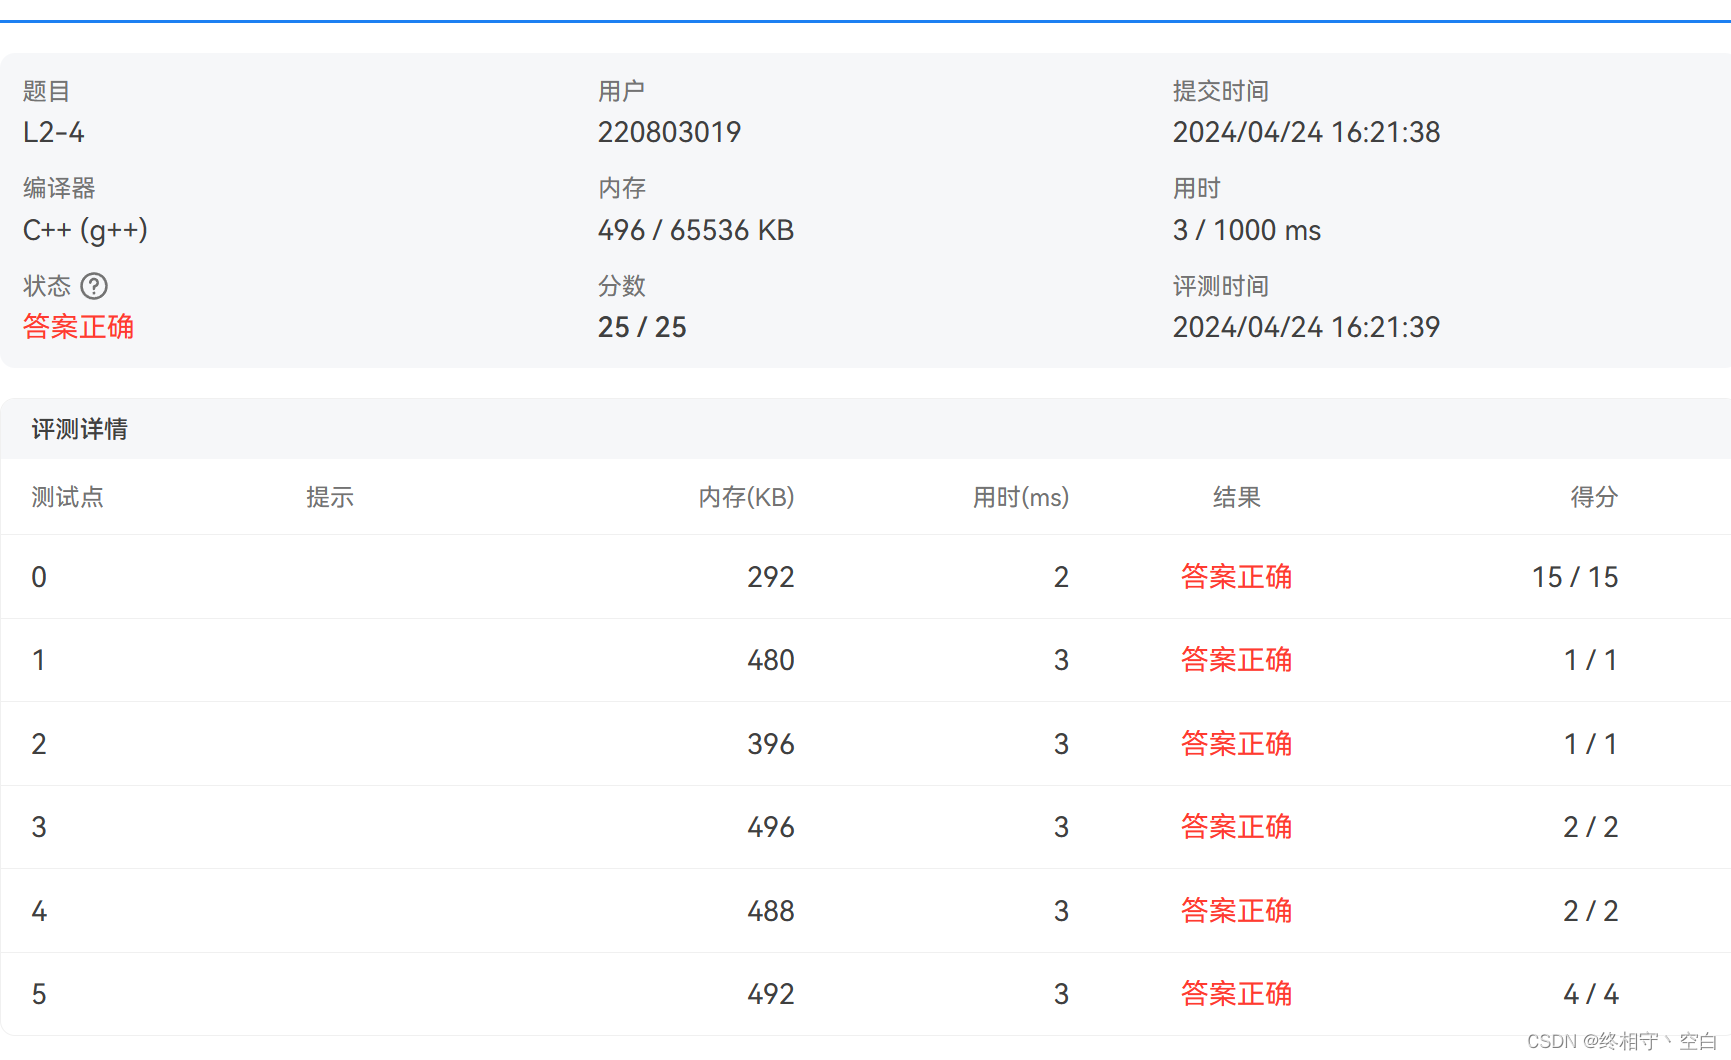Click the red overall status 答案正确
This screenshot has width=1731, height=1060.
point(79,327)
